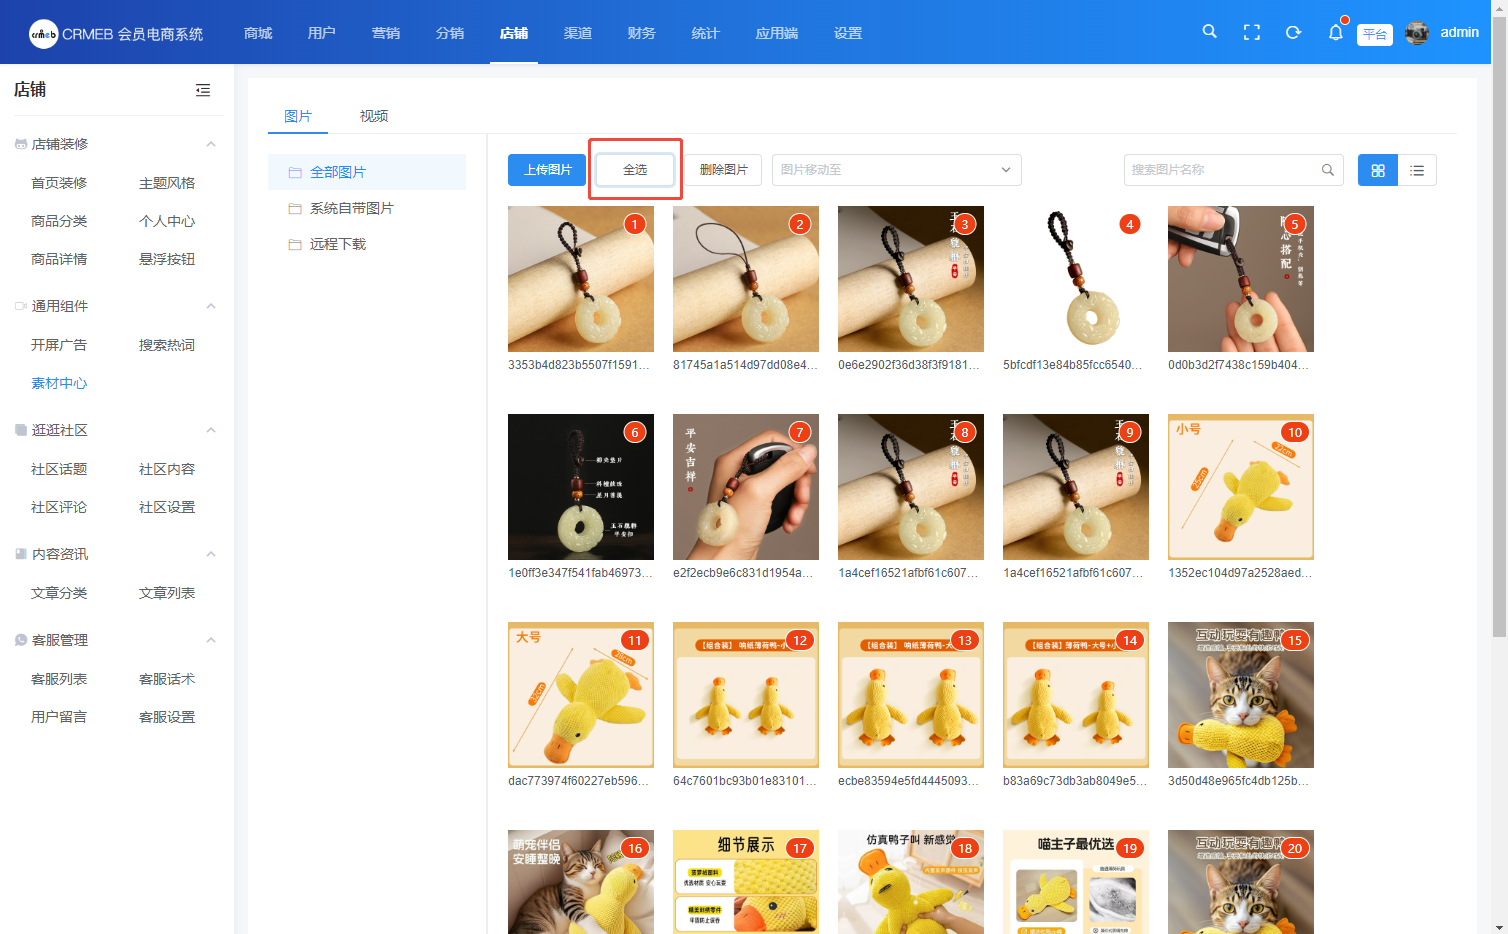Open the notifications bell

click(x=1336, y=32)
